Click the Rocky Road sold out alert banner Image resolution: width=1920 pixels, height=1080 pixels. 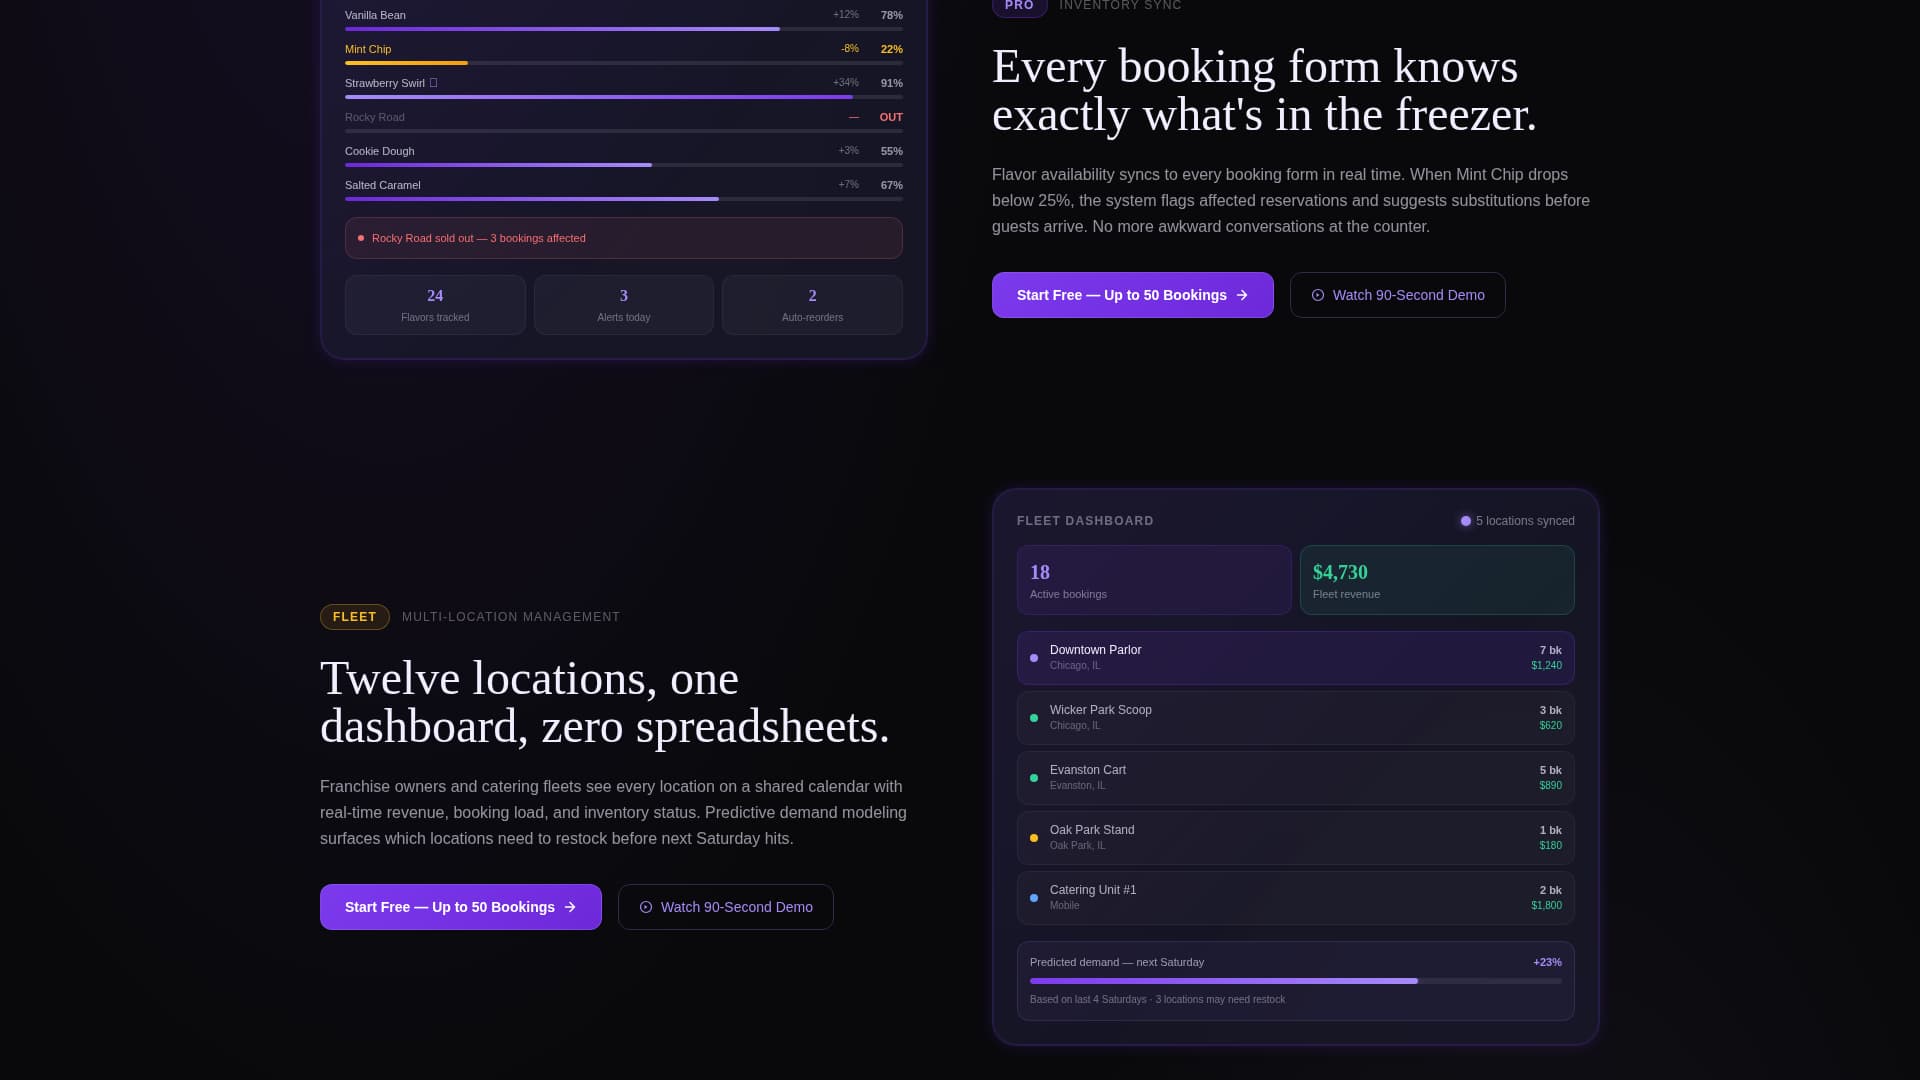624,238
